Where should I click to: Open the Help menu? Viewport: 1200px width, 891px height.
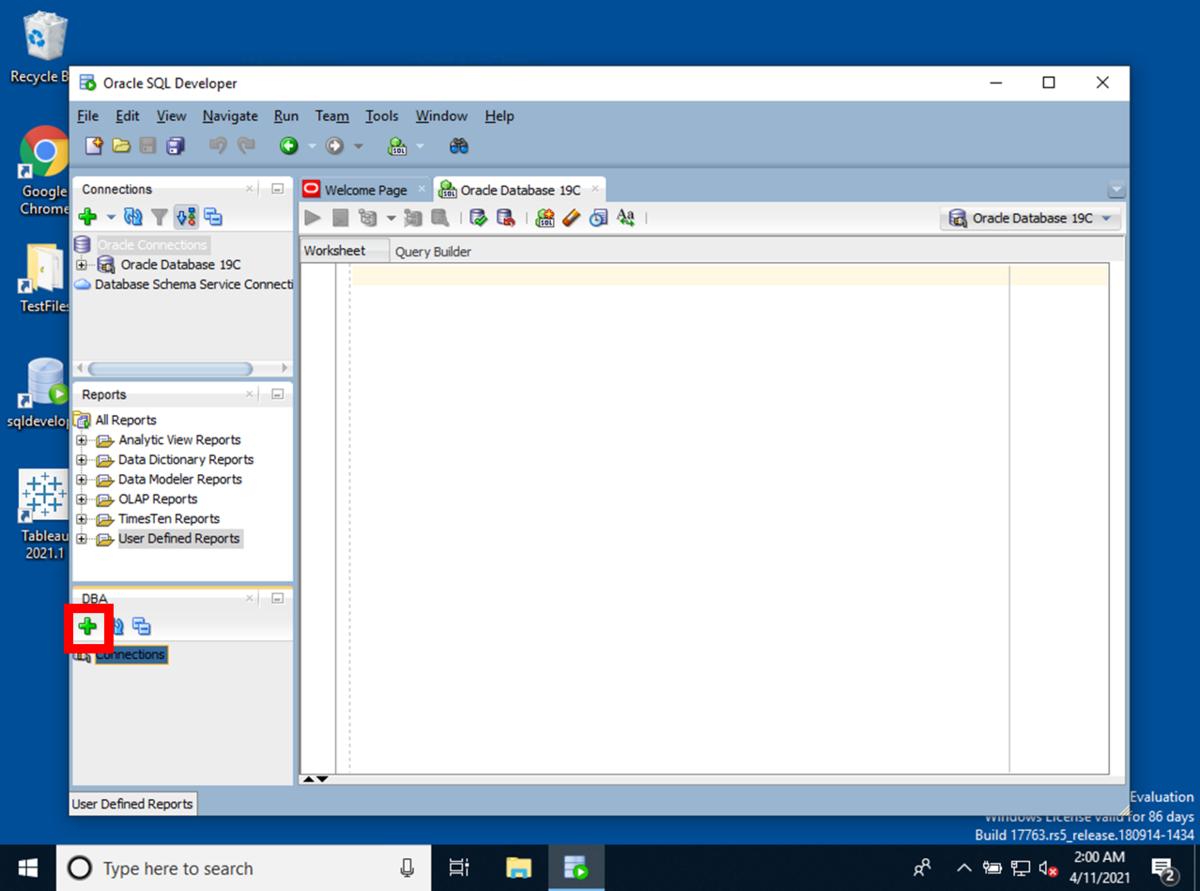[499, 116]
